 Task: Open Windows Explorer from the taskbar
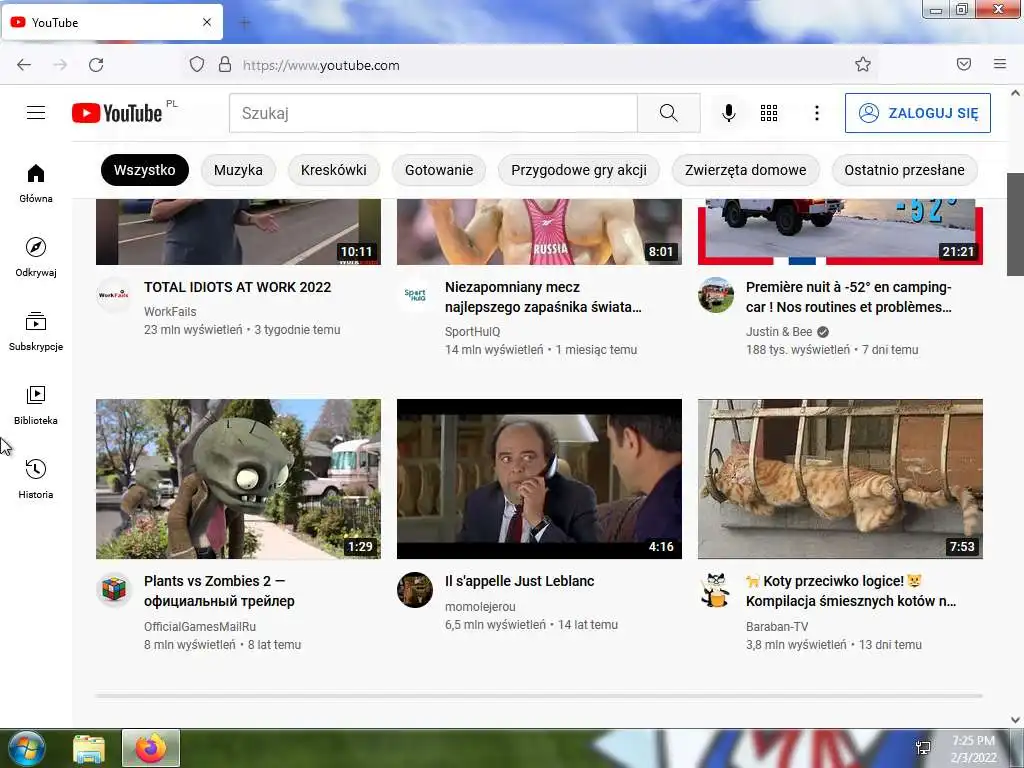tap(89, 748)
